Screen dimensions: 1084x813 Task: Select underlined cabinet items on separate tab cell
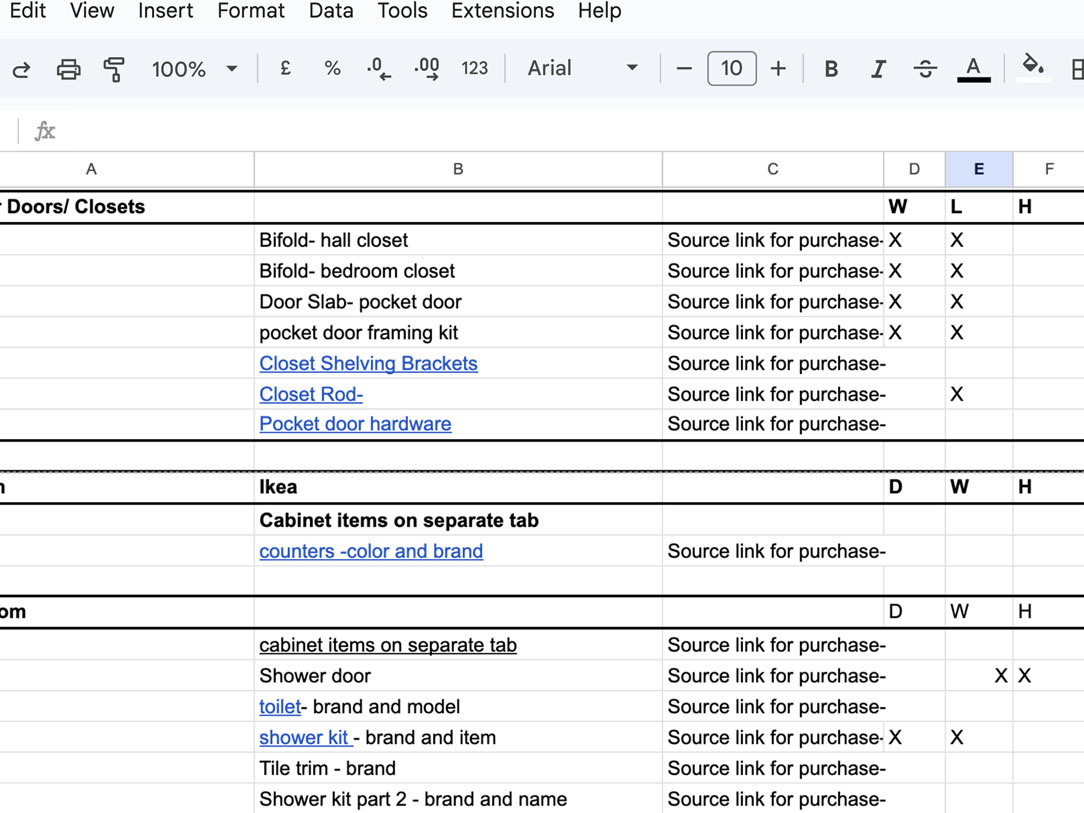(x=458, y=645)
